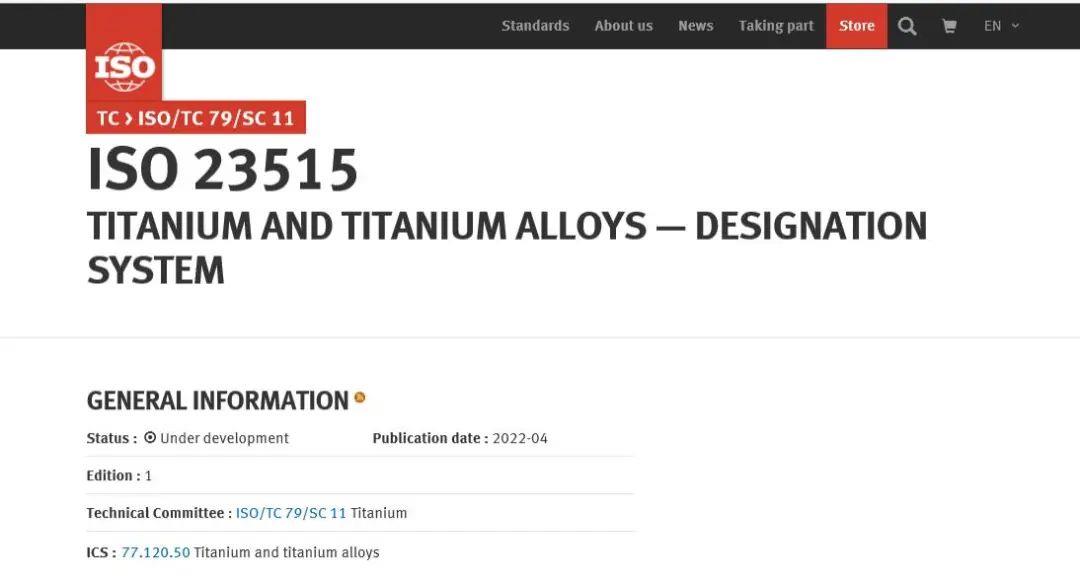Go to the About us menu
Viewport: 1080px width, 580px height.
click(623, 26)
